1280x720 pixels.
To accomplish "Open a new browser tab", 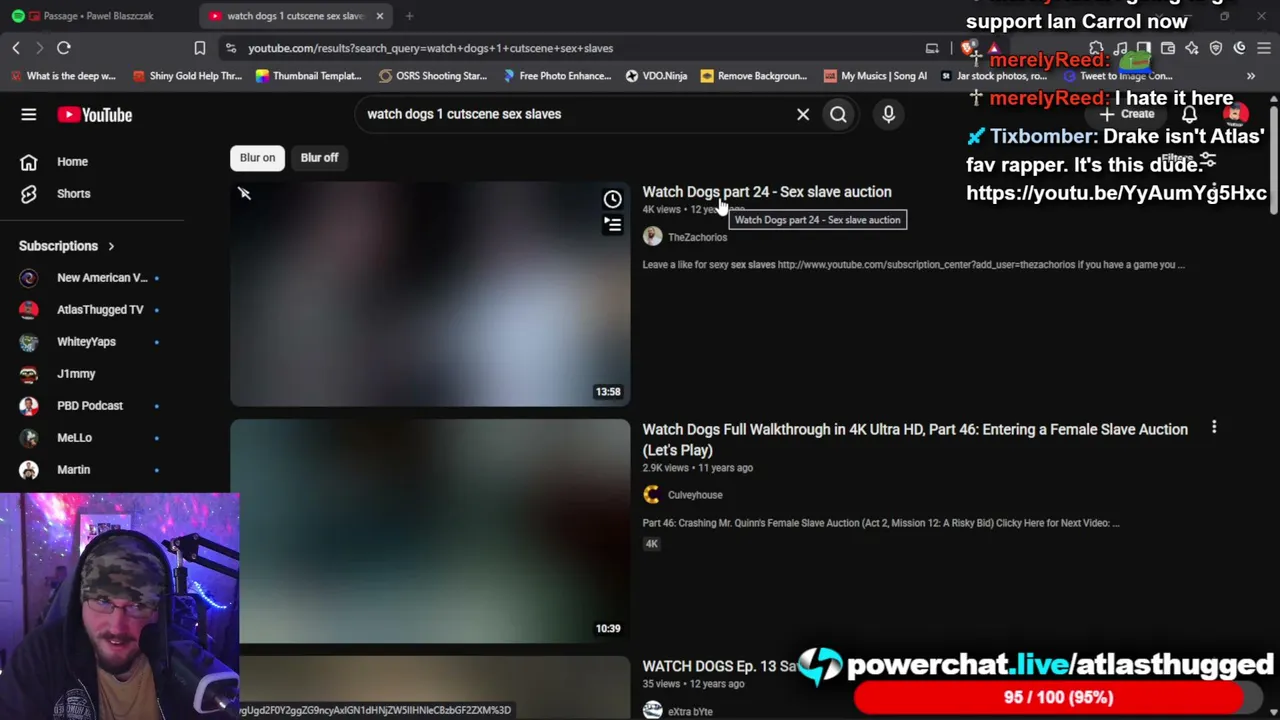I will (x=409, y=16).
